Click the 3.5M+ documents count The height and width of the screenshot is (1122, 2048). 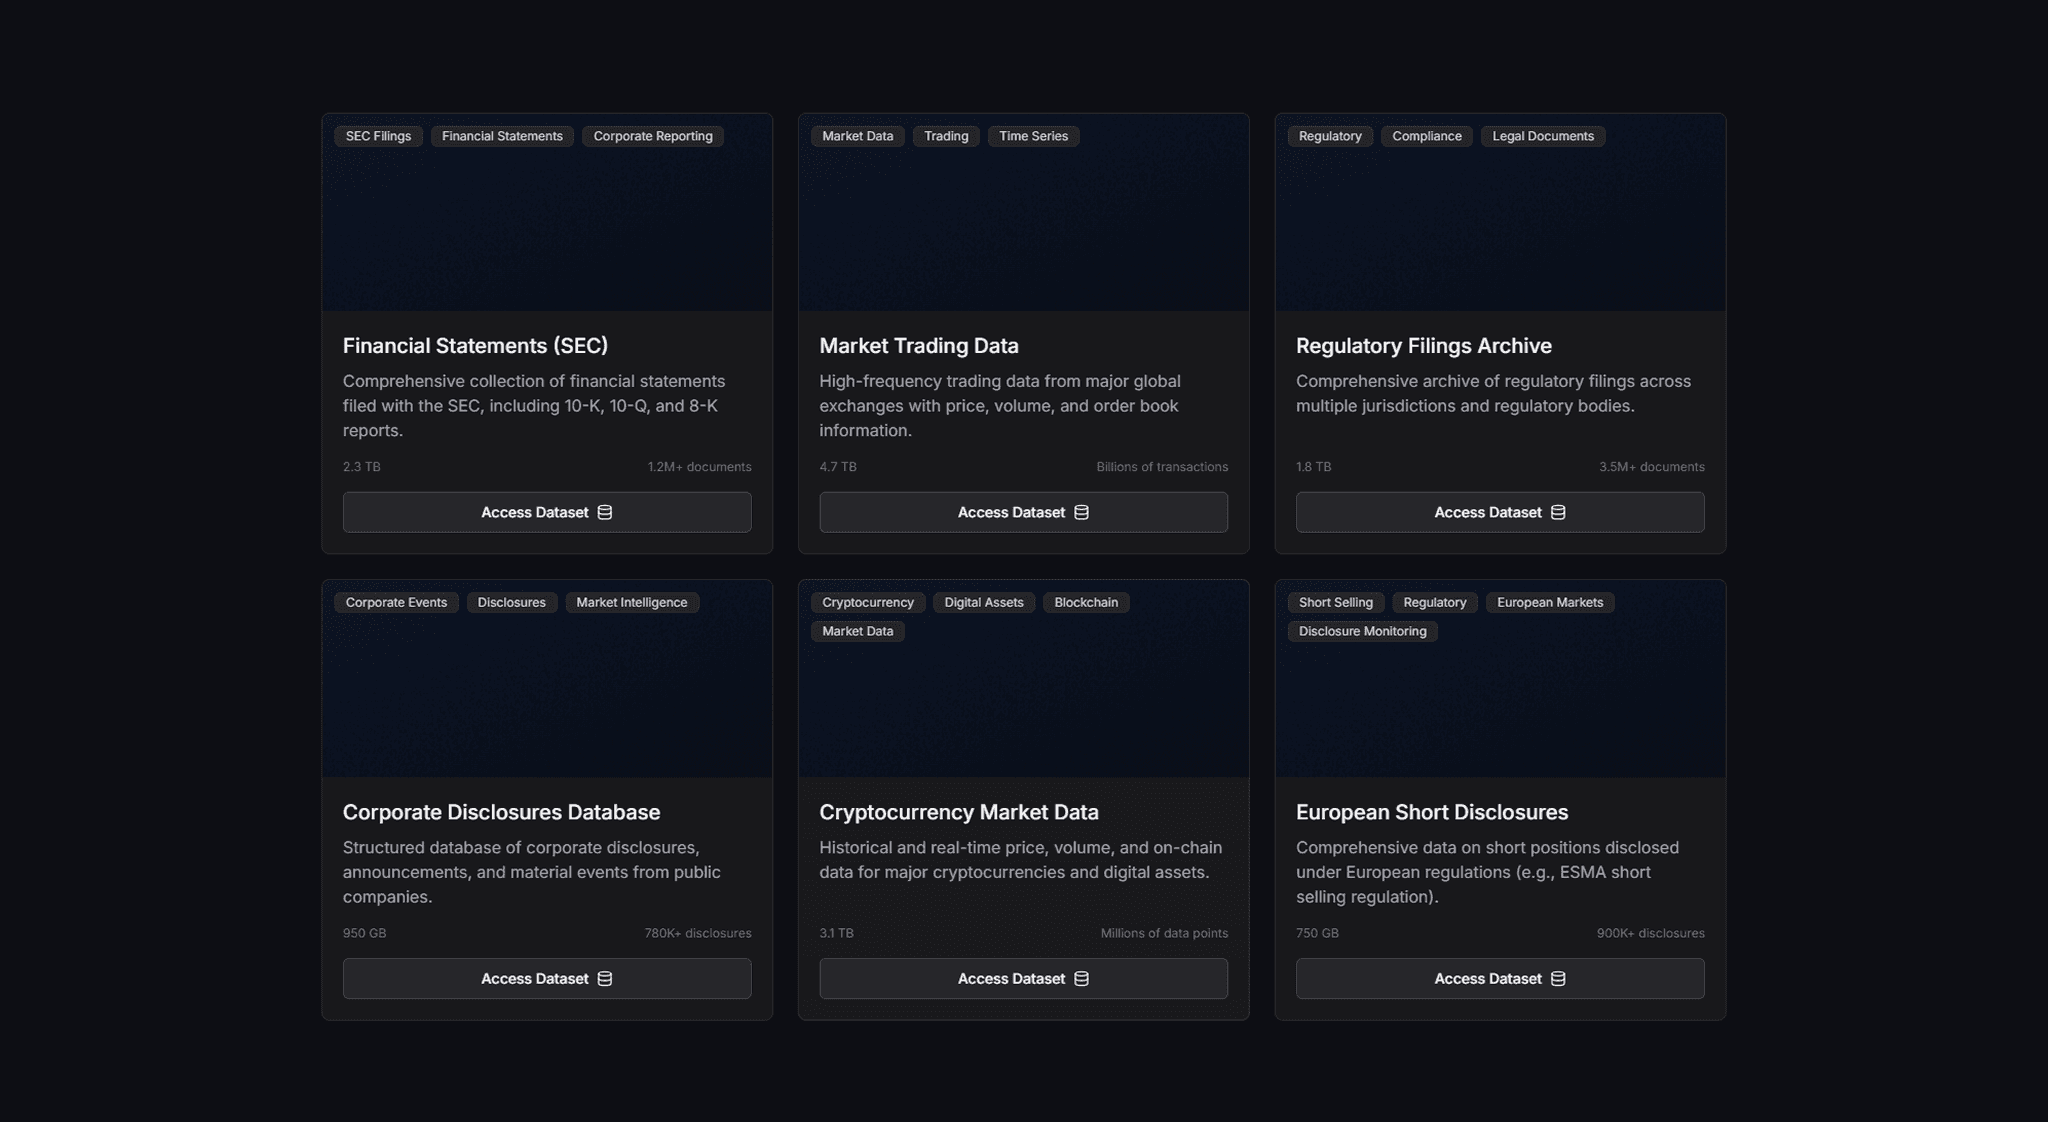click(1652, 467)
